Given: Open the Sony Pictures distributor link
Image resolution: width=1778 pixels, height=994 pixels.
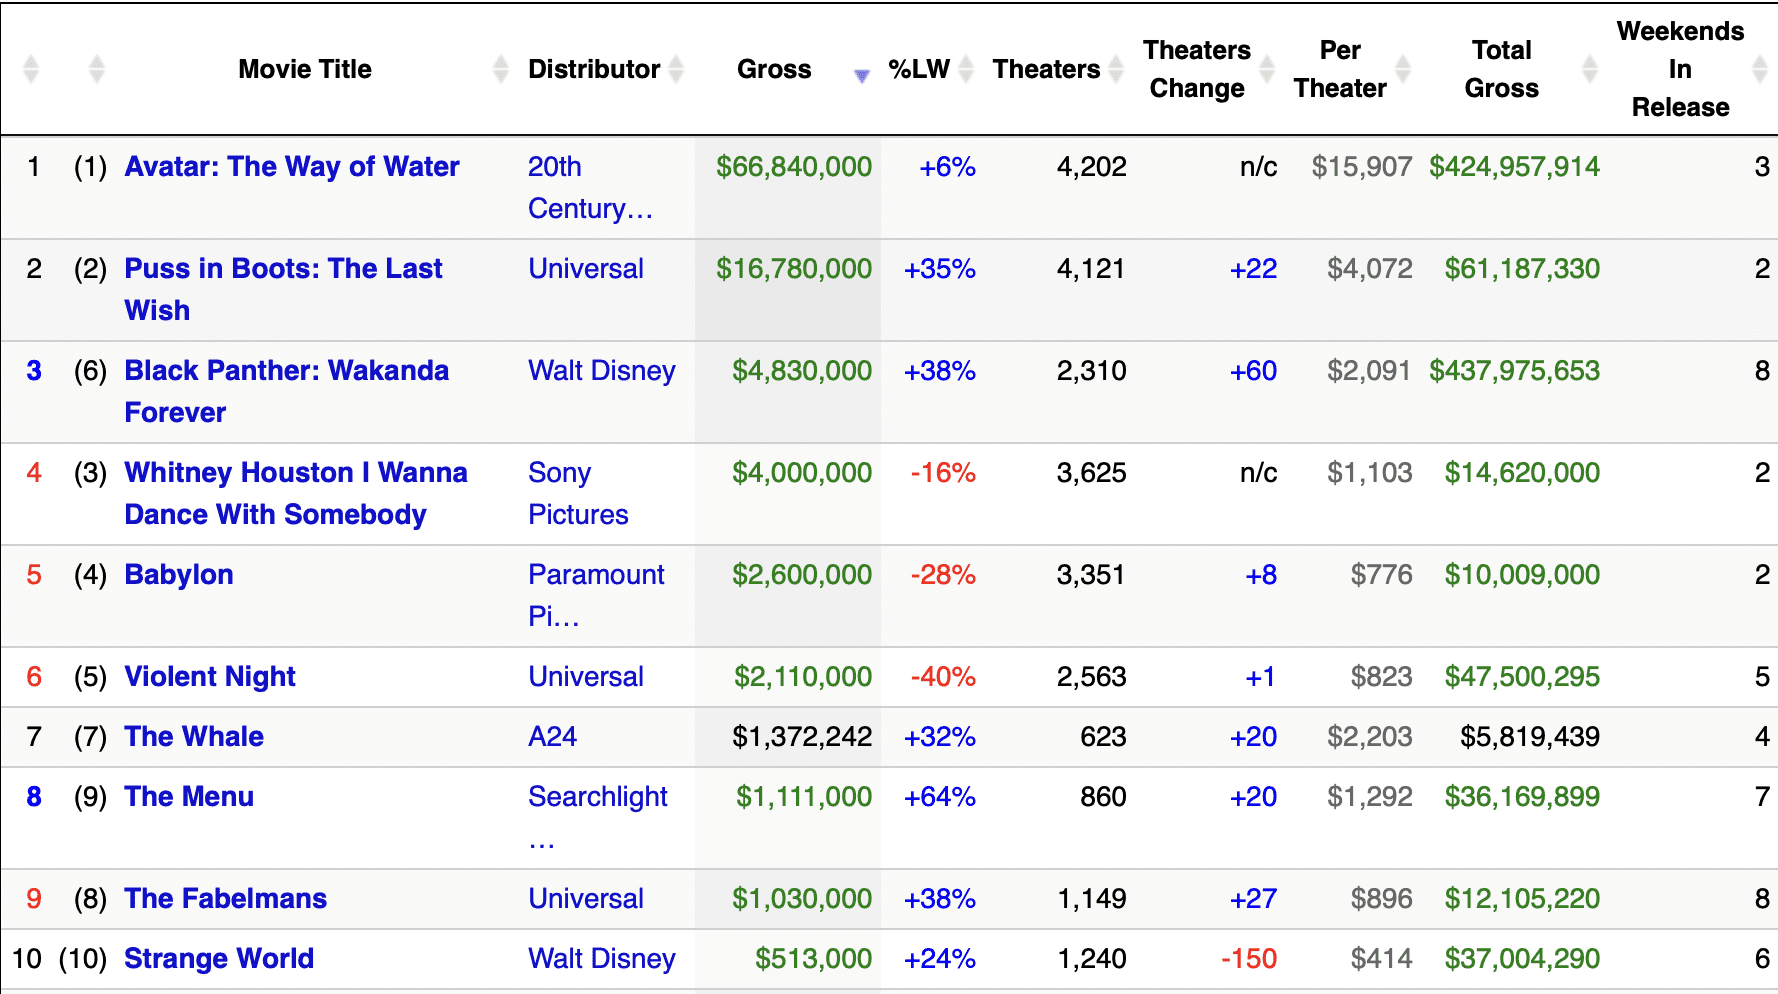Looking at the screenshot, I should tap(578, 493).
